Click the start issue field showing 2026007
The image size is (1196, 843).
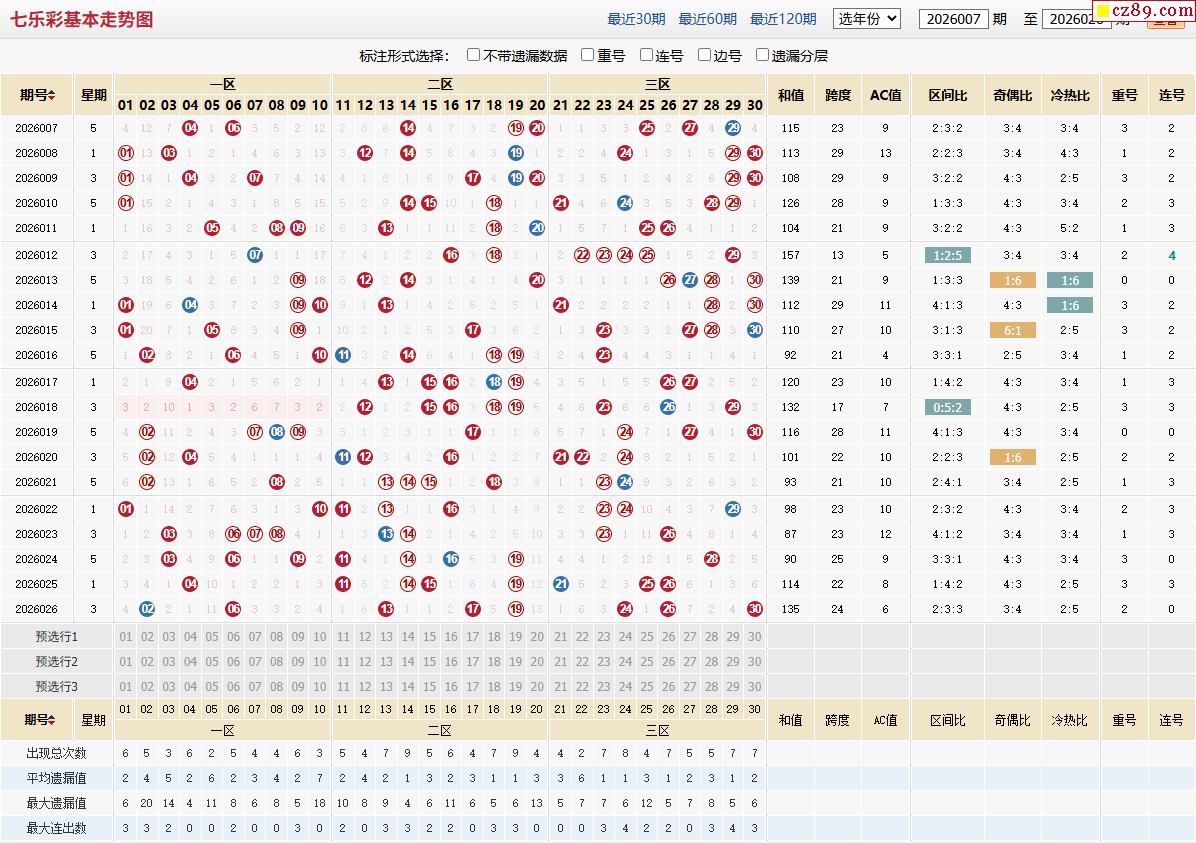(x=953, y=19)
